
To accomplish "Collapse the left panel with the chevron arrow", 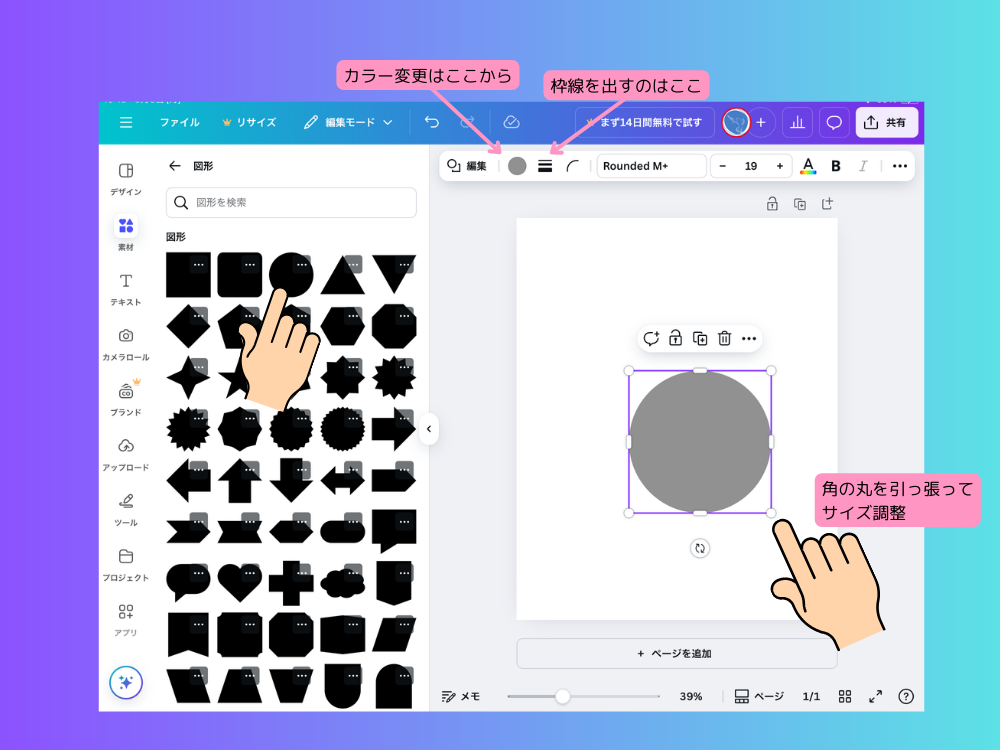I will click(429, 428).
